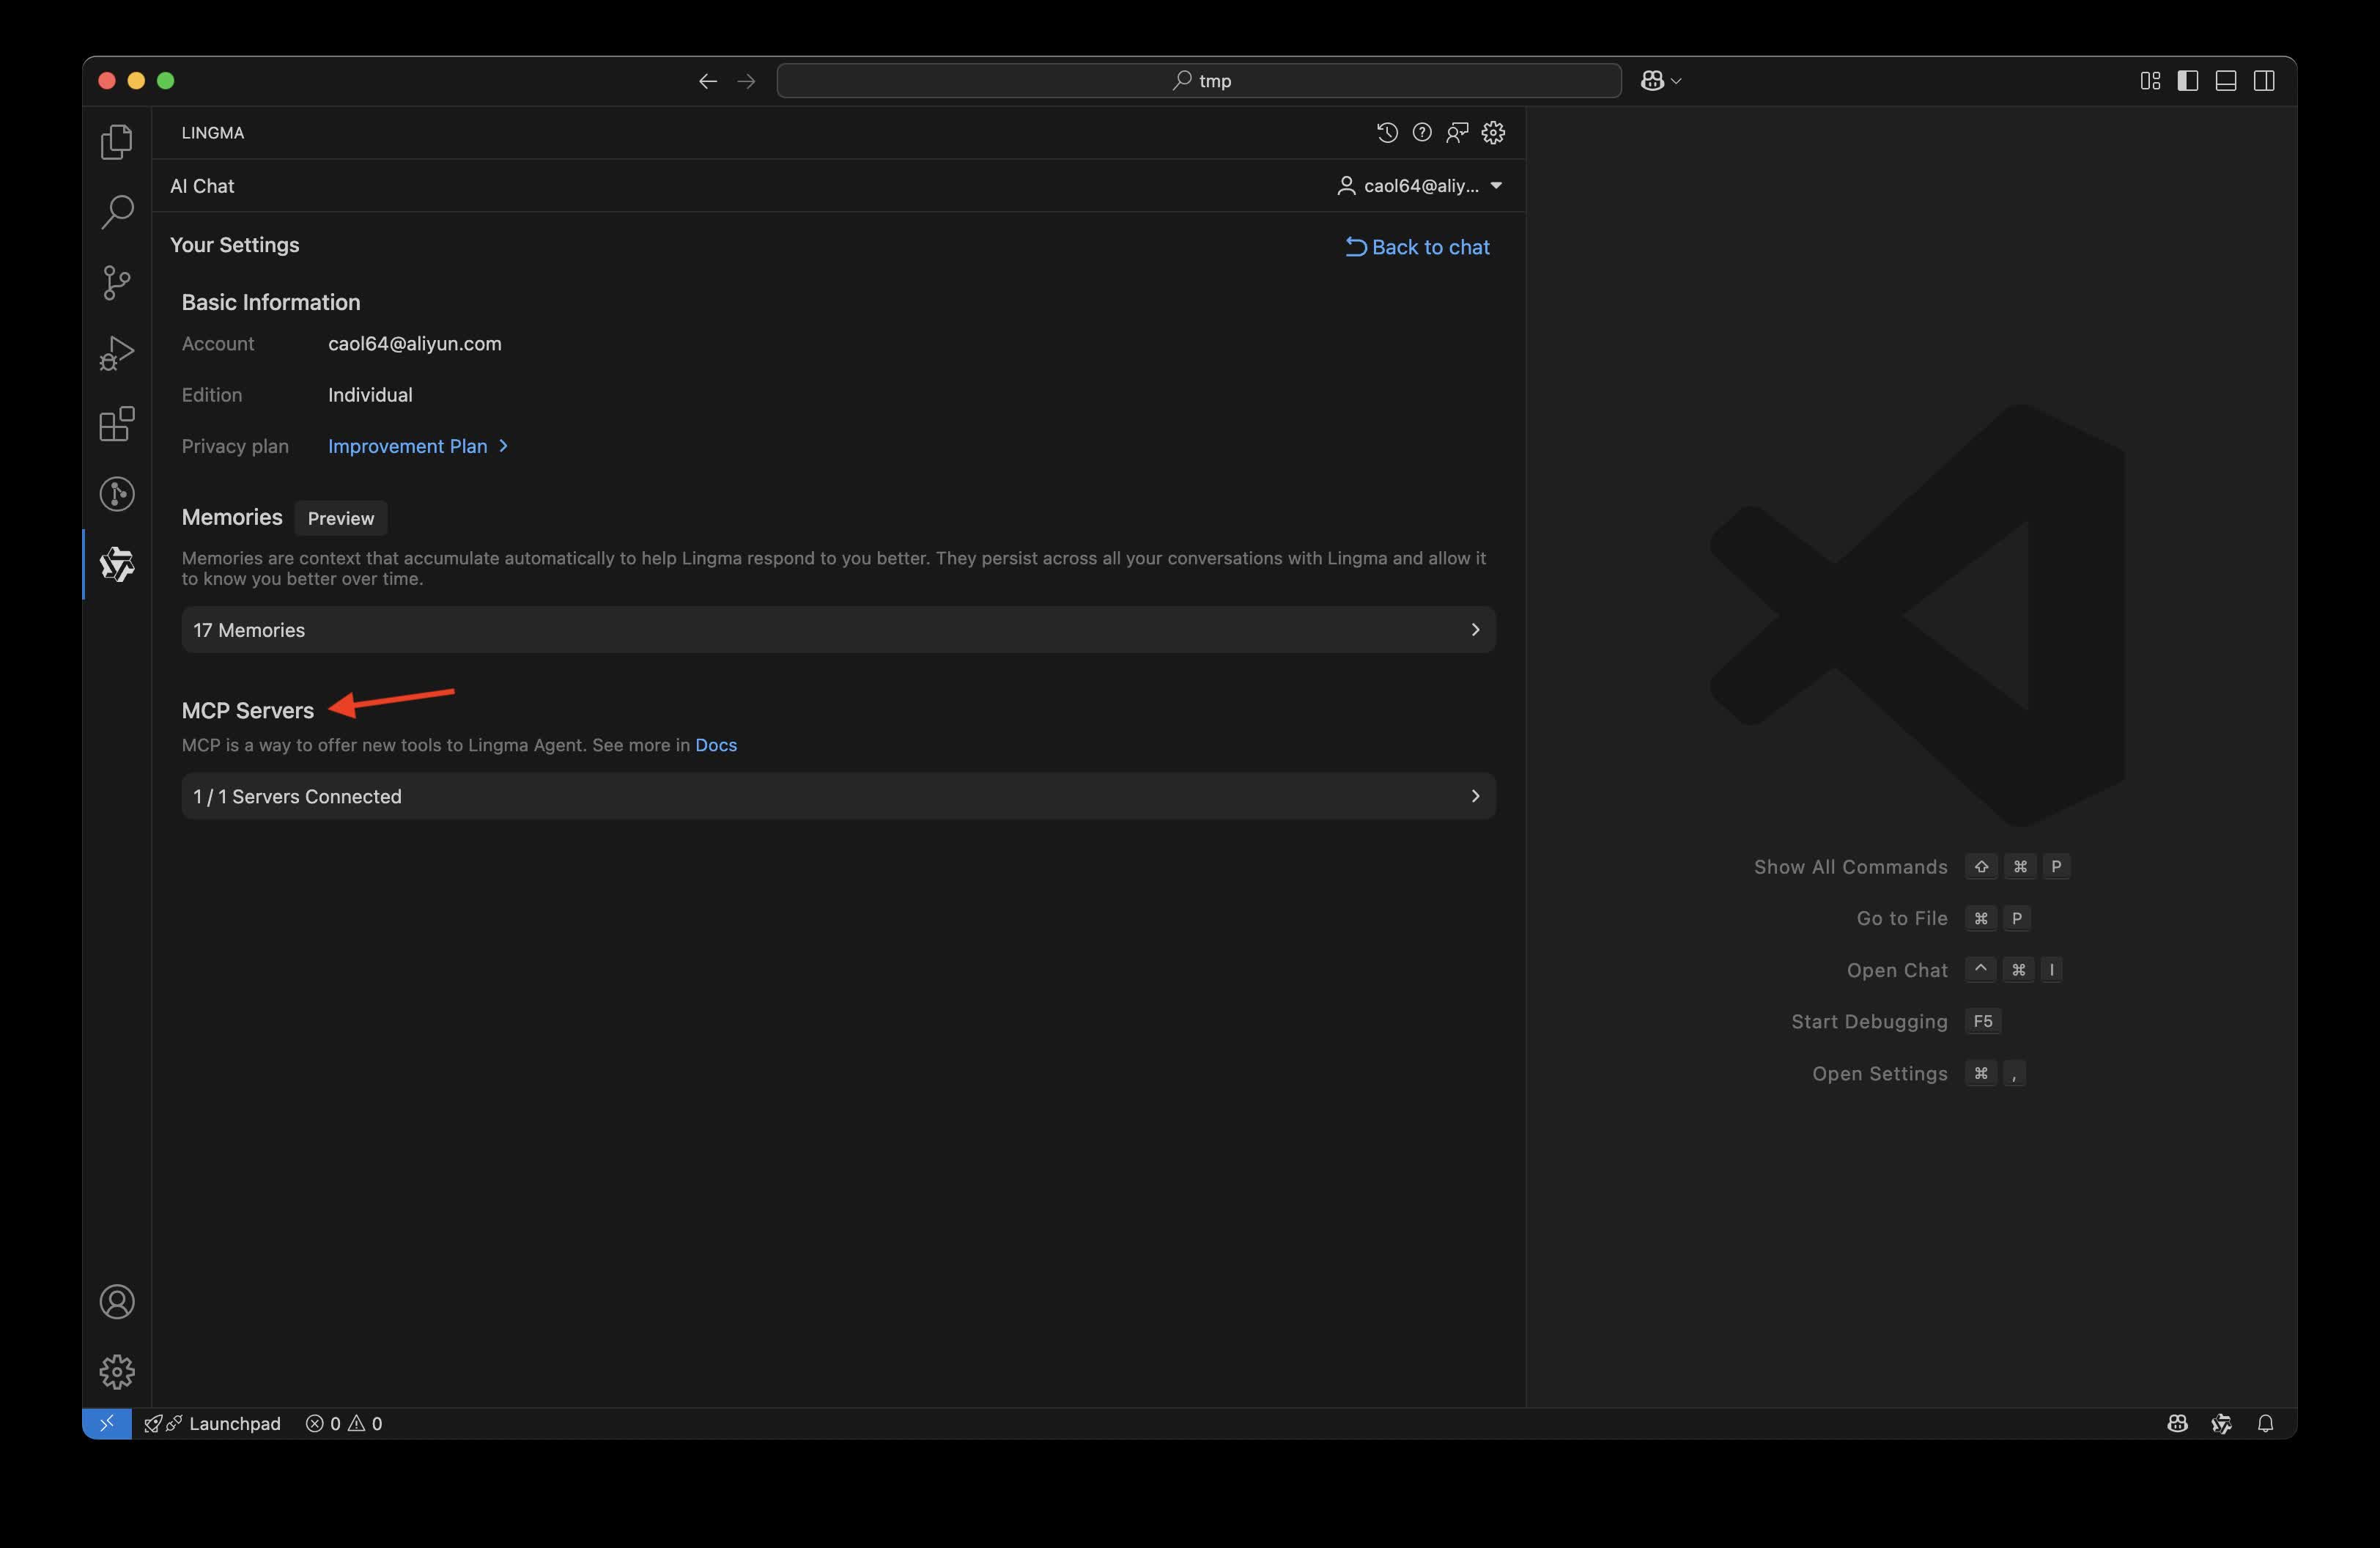
Task: Click the Memories heading
Action: 232,517
